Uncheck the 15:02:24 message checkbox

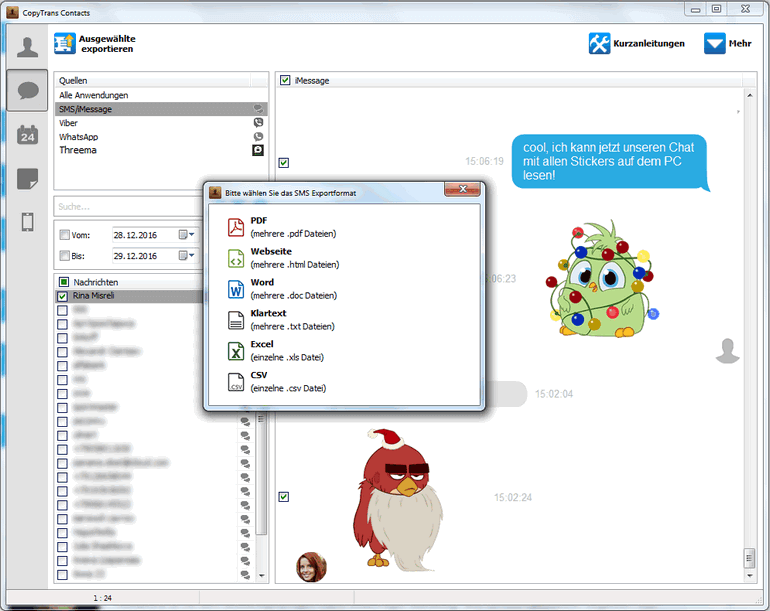point(284,497)
